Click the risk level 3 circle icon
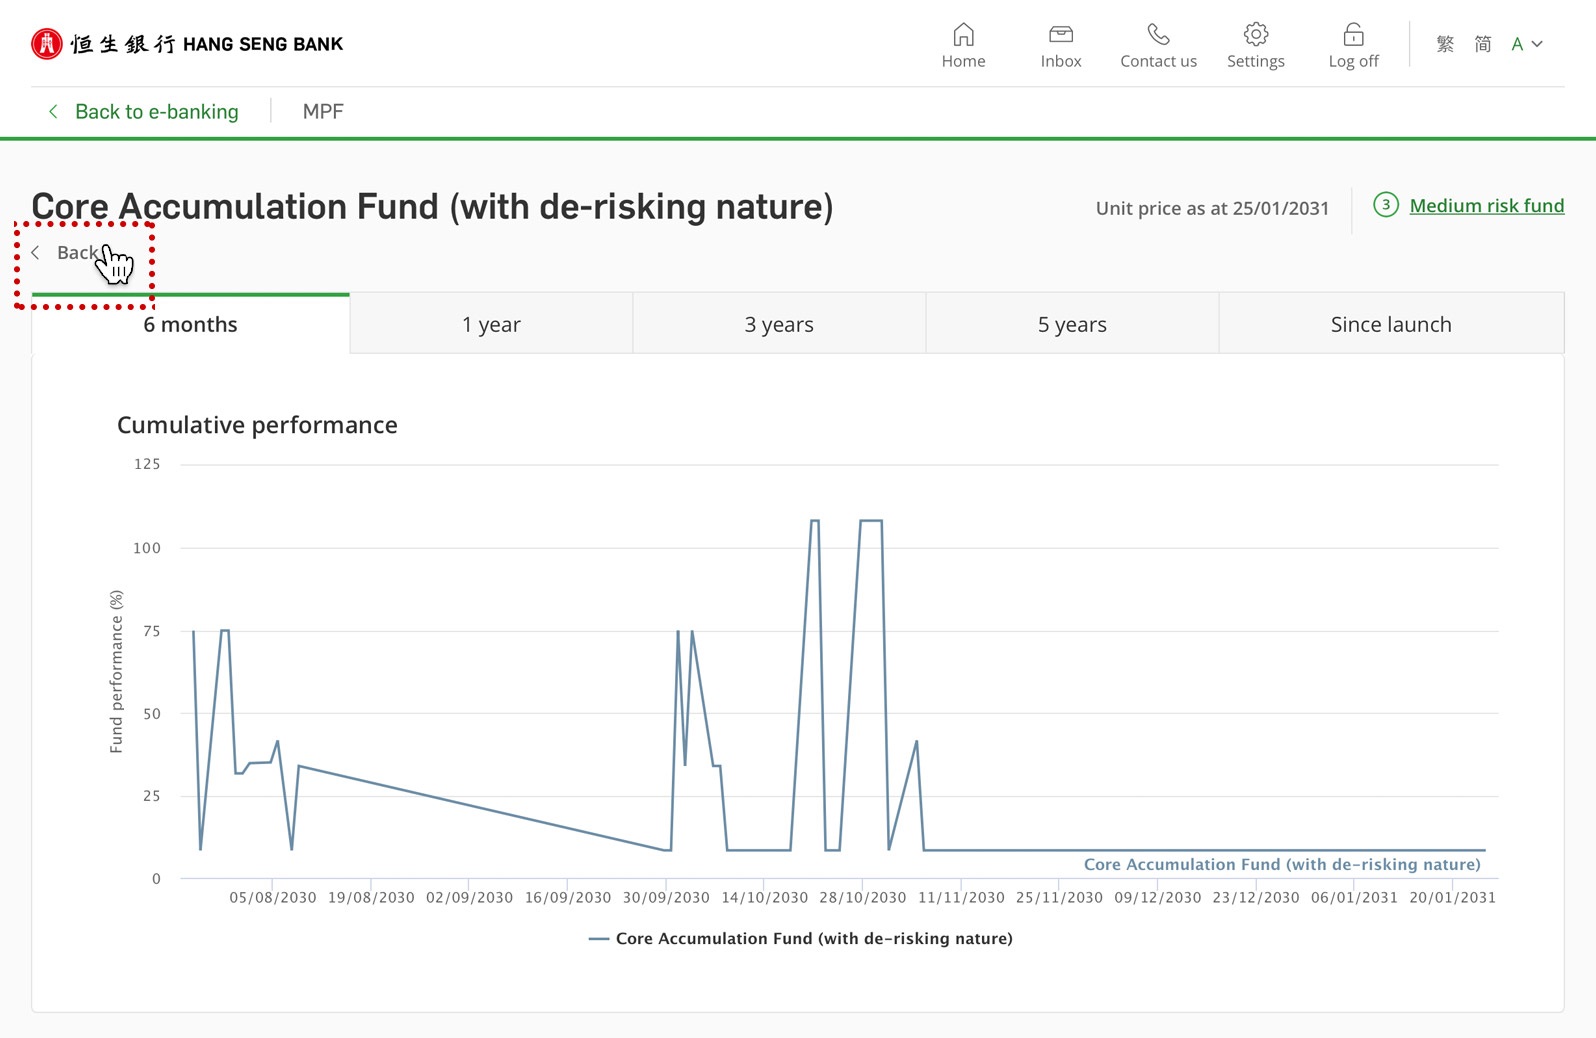Screen dimensions: 1596x1038 (1386, 205)
